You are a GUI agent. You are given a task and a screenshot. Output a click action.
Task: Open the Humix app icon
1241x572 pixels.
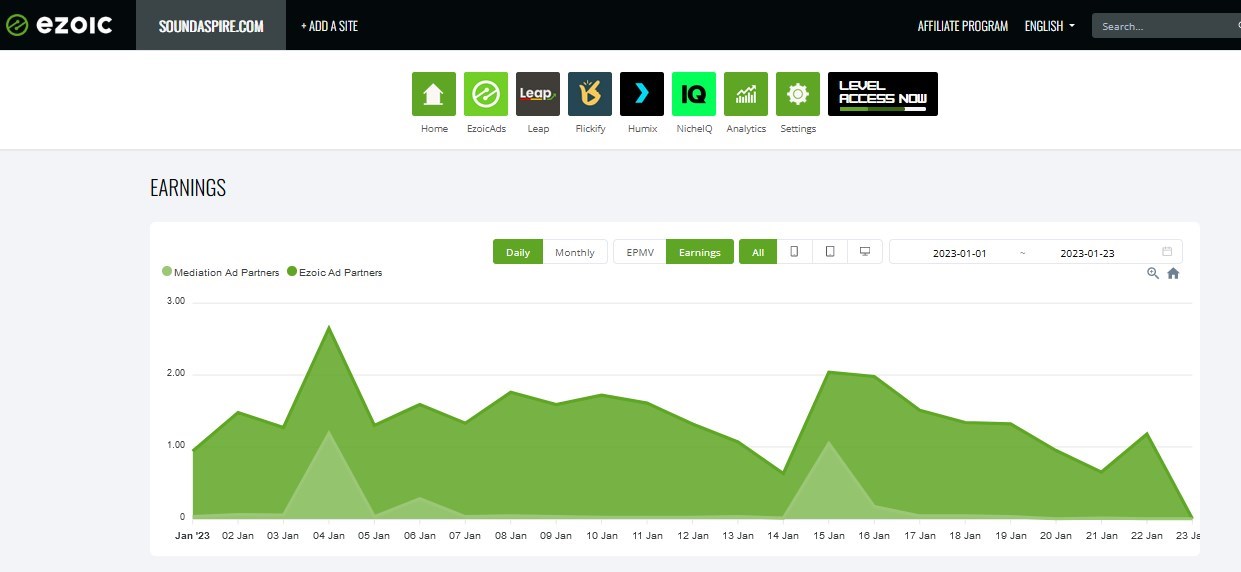(642, 94)
